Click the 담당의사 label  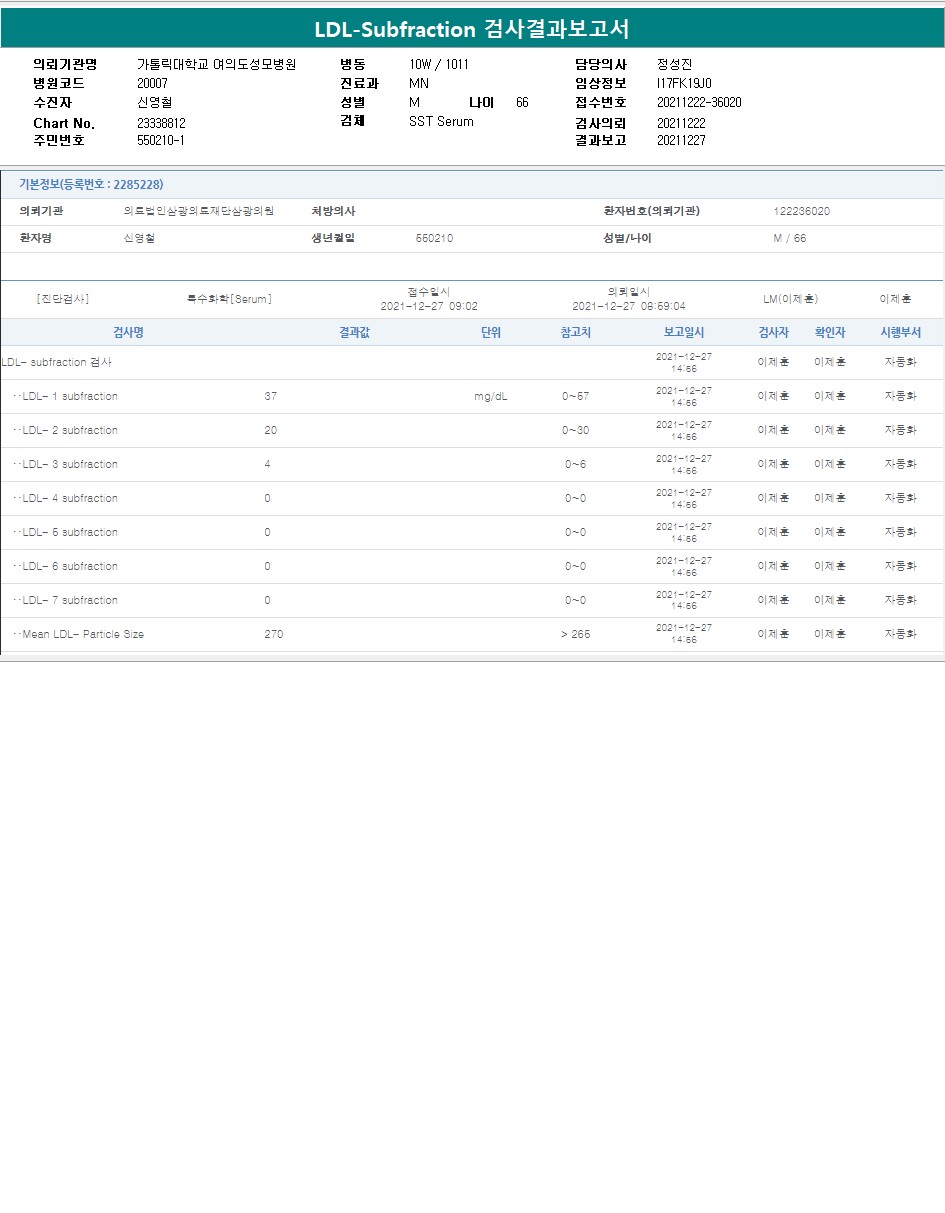601,64
